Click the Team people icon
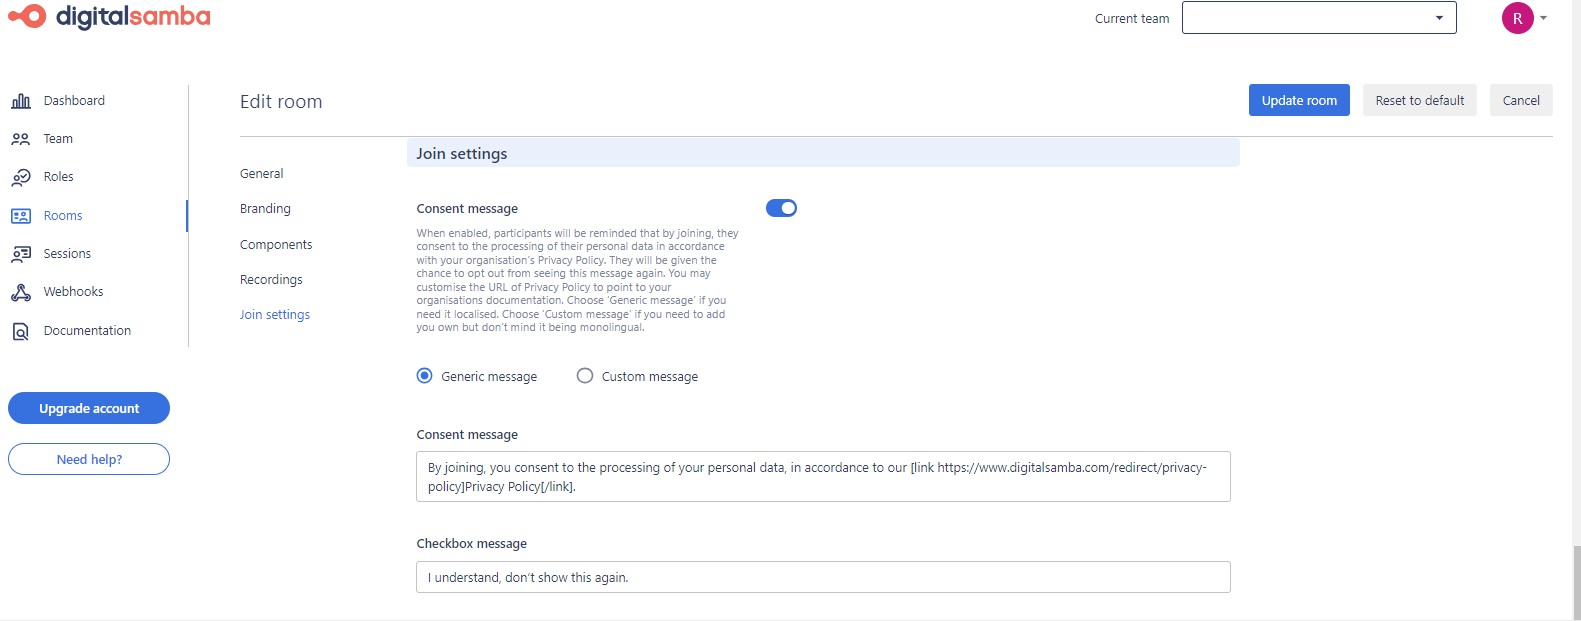Viewport: 1581px width, 621px height. pyautogui.click(x=20, y=139)
